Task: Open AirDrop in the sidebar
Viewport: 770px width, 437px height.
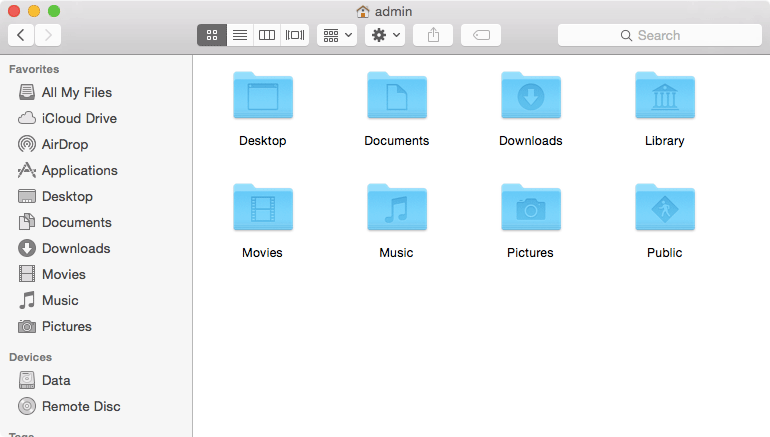Action: point(65,144)
